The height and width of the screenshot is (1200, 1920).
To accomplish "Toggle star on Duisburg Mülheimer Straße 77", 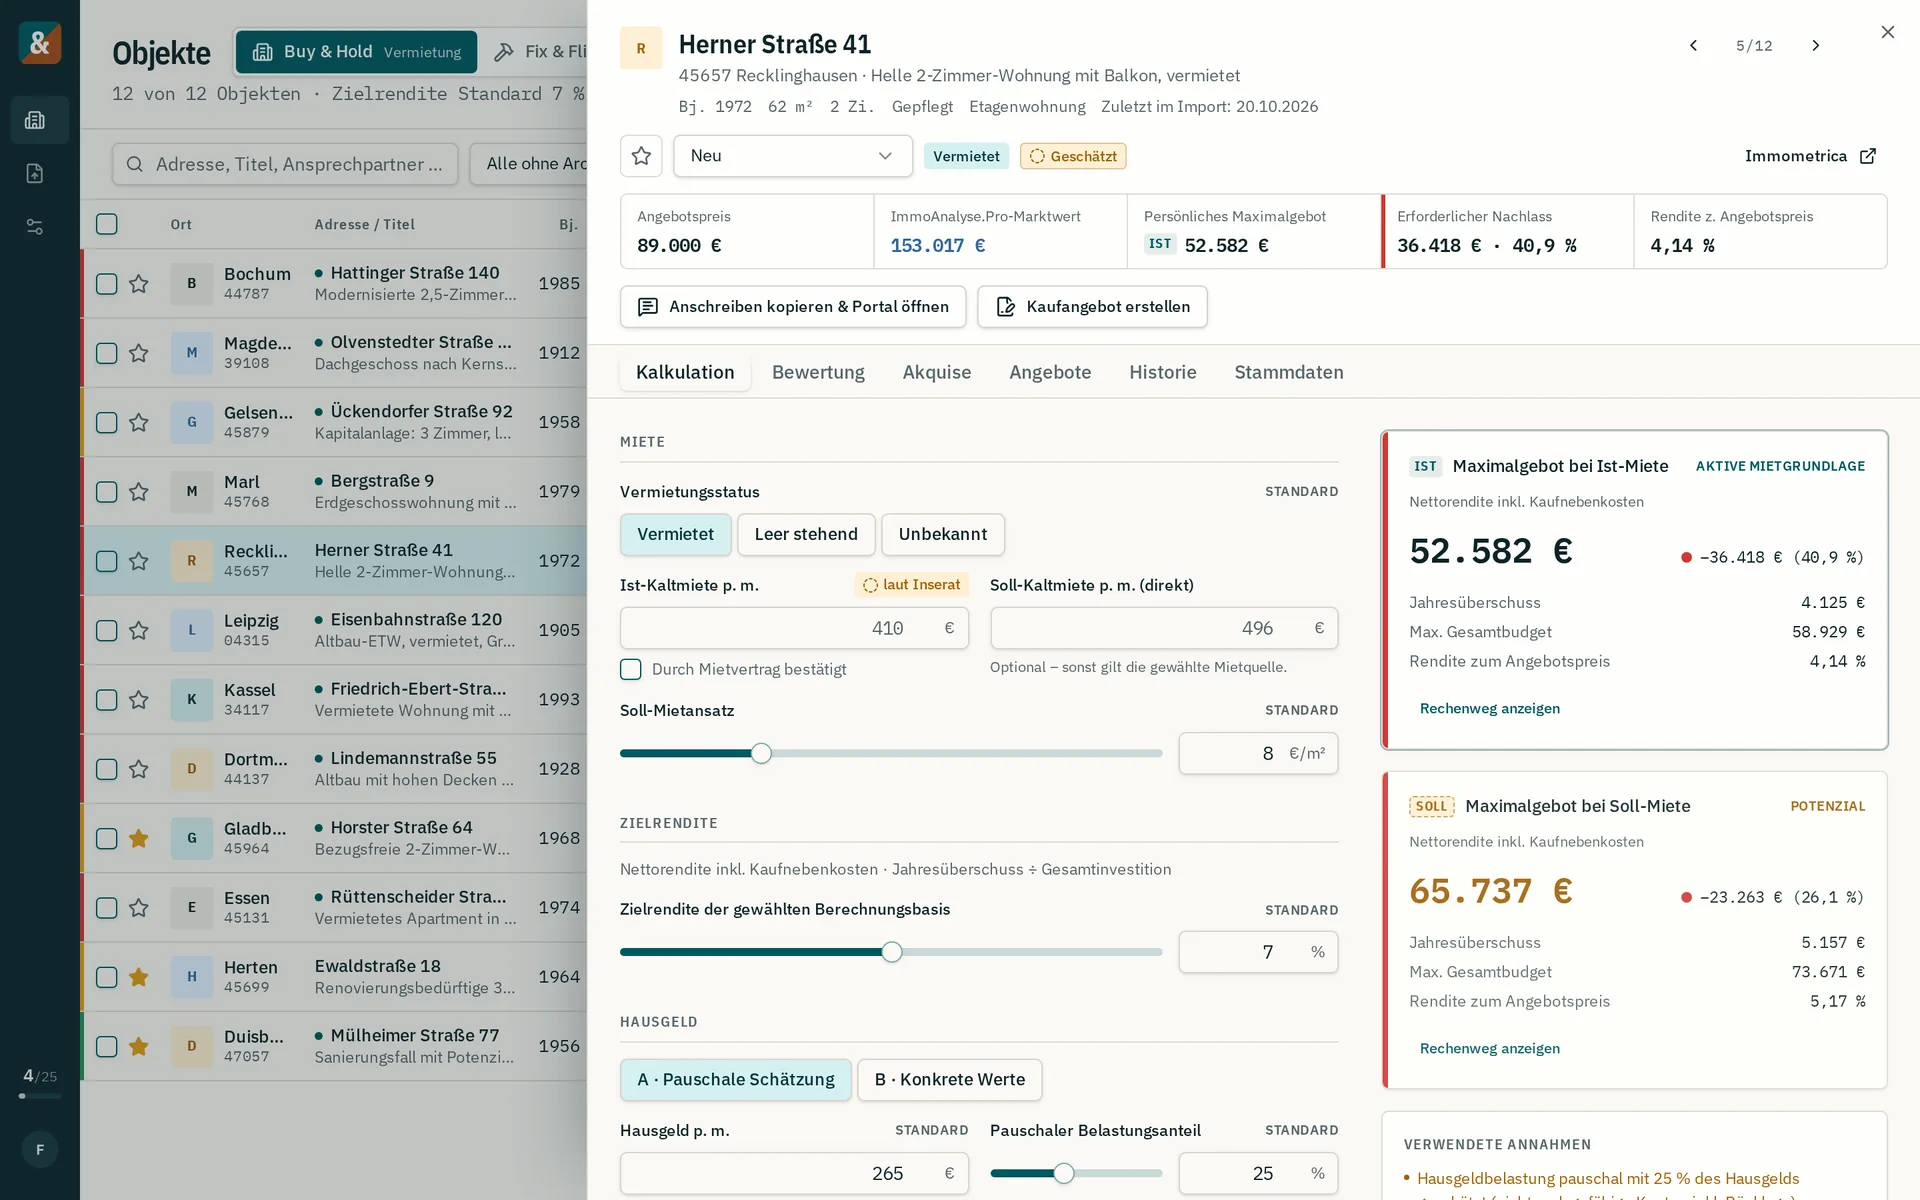I will (139, 1046).
